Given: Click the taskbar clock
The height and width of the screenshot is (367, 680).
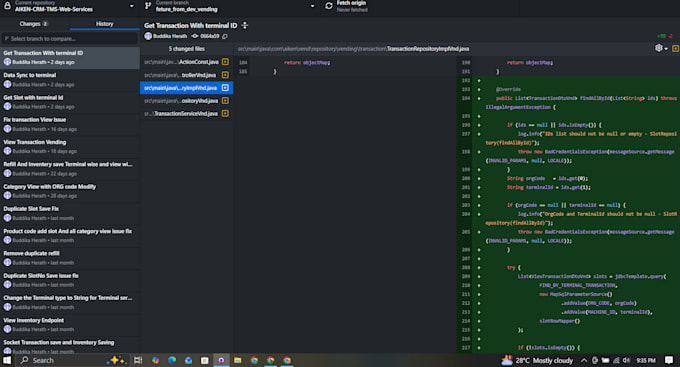Looking at the screenshot, I should [646, 360].
